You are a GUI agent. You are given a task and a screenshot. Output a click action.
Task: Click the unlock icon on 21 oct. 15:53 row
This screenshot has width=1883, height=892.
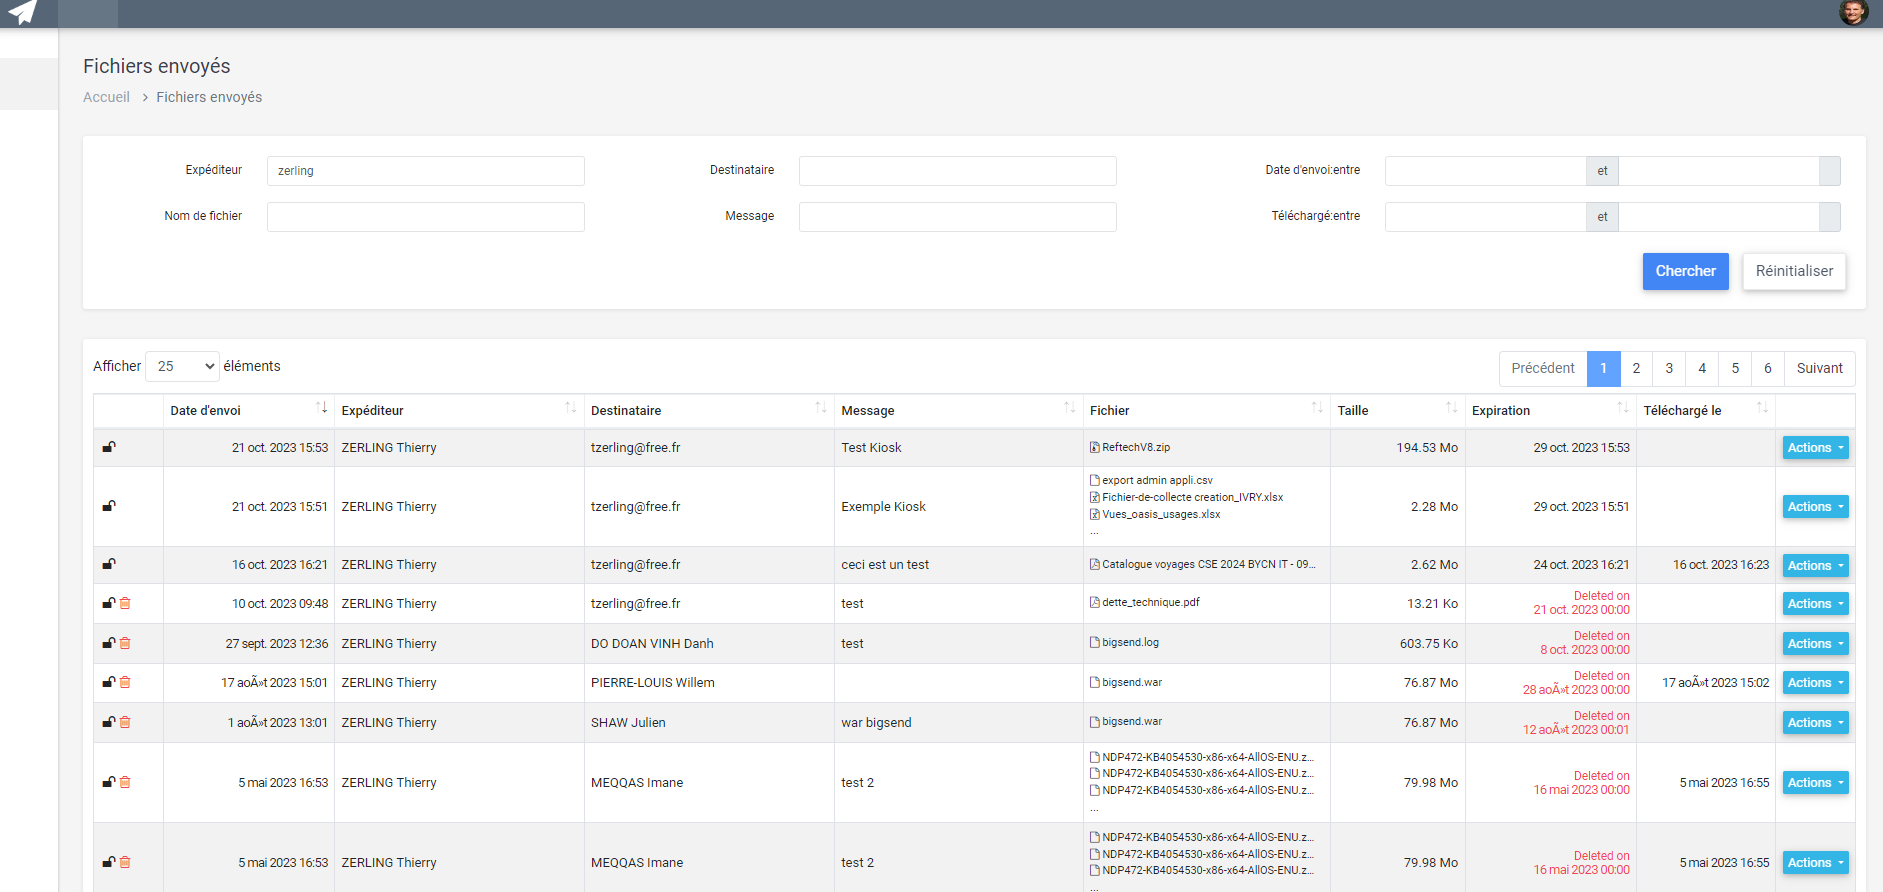point(109,447)
